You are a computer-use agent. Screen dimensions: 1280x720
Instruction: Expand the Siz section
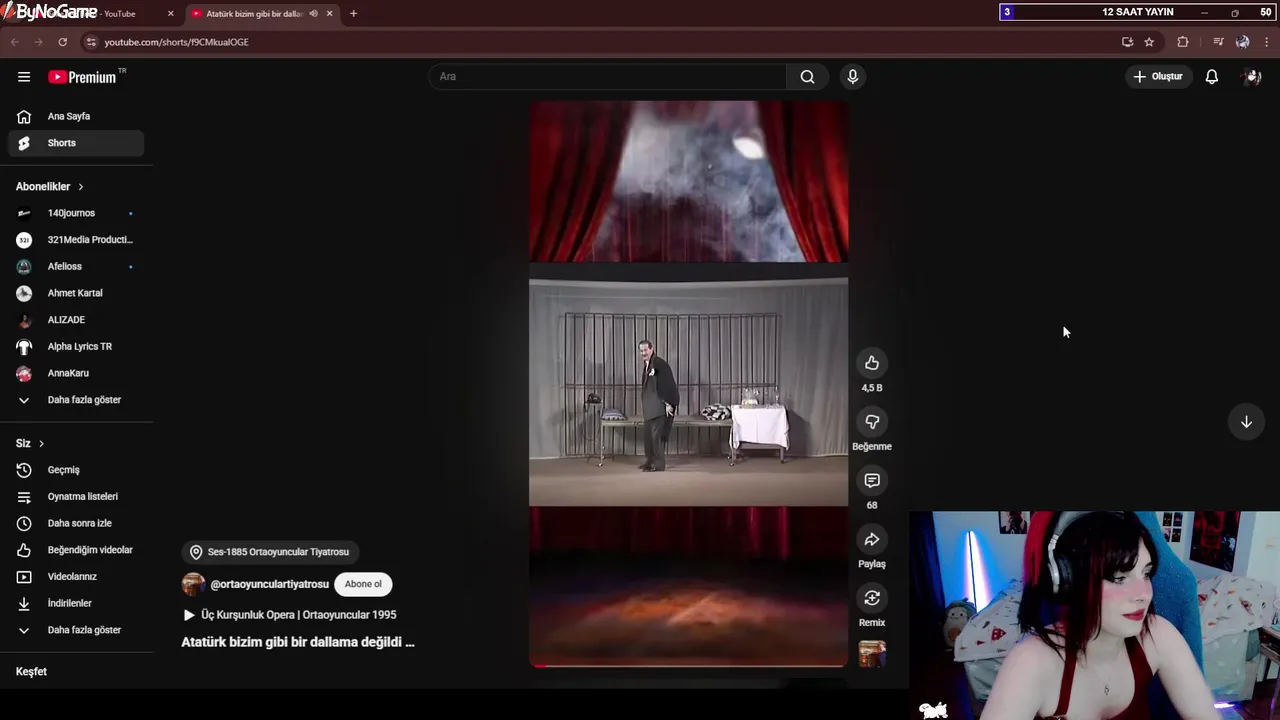(x=30, y=443)
